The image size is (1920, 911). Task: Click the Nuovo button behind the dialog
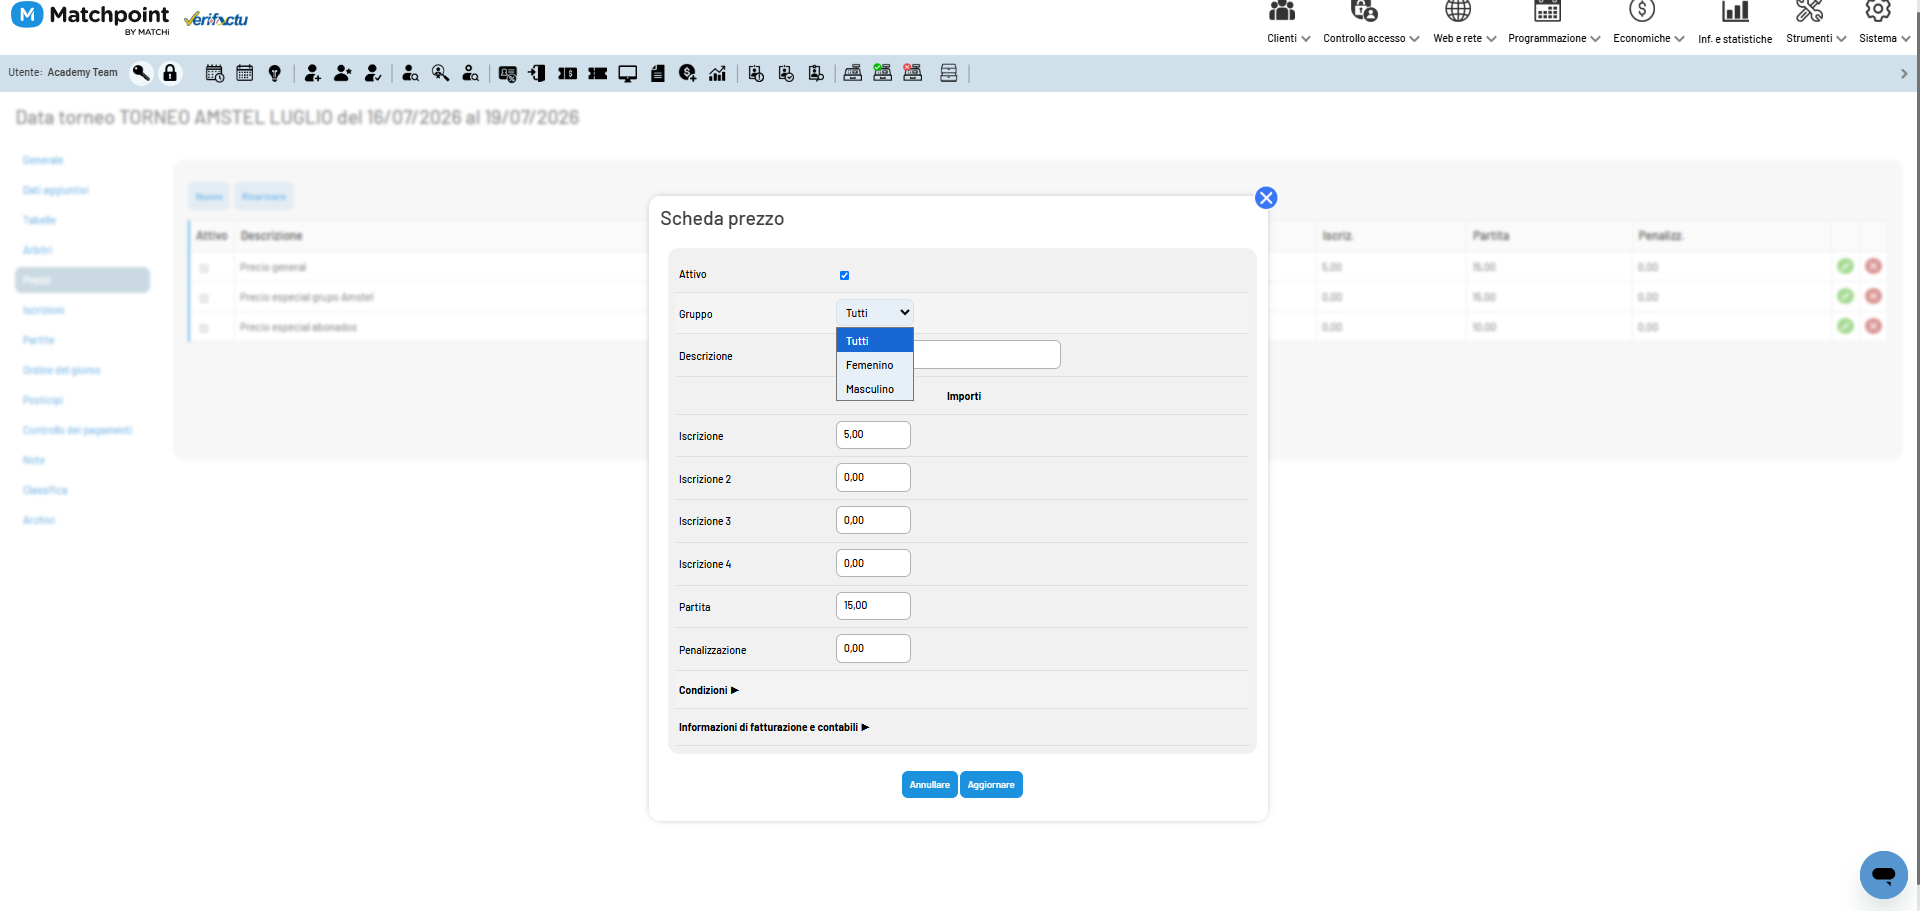[x=209, y=196]
